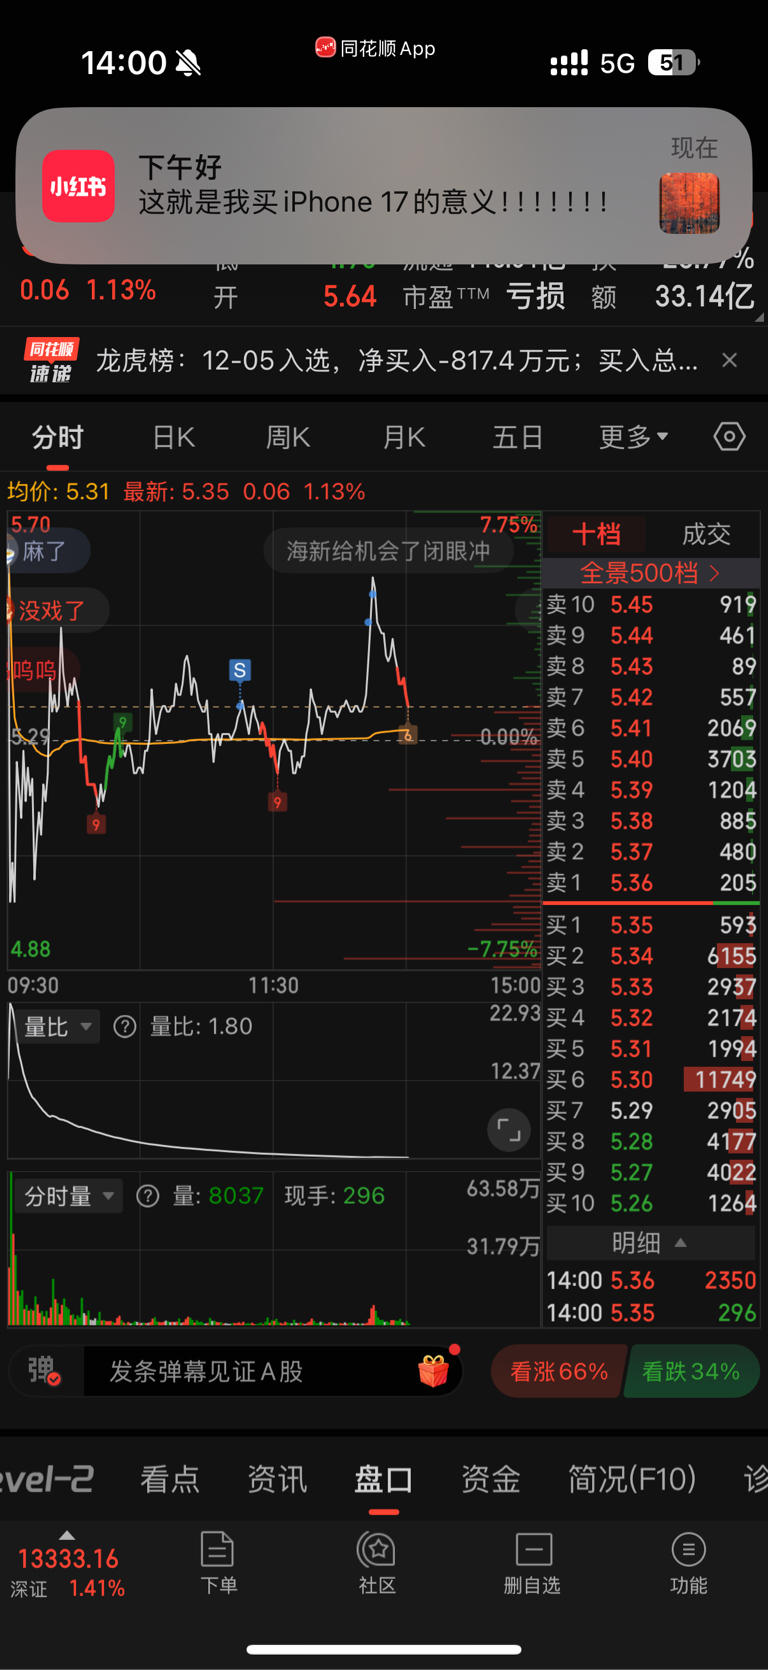This screenshot has width=768, height=1670.
Task: Open 全景500档 full depth view
Action: click(651, 573)
